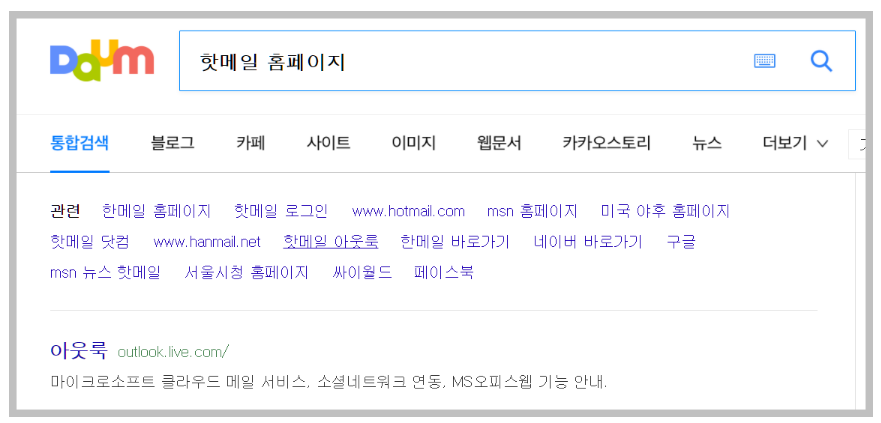Click related search 네이버 바로가기

[588, 242]
